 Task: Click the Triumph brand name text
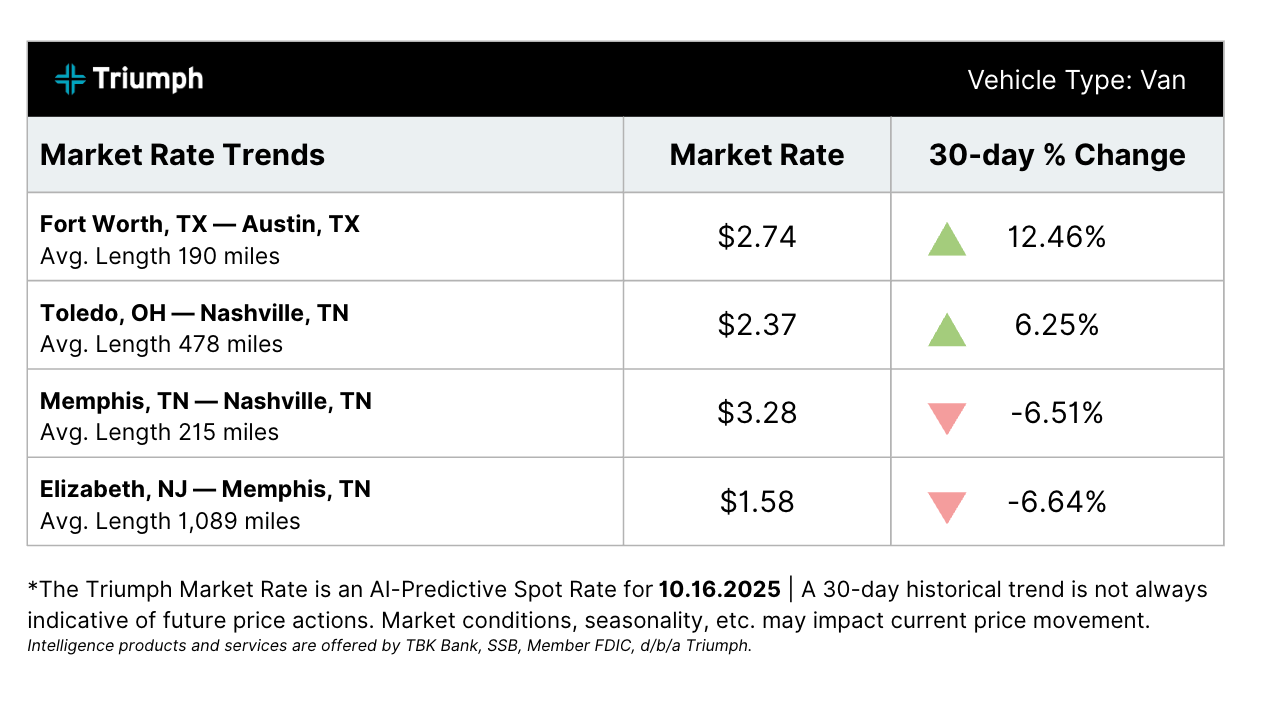point(147,79)
